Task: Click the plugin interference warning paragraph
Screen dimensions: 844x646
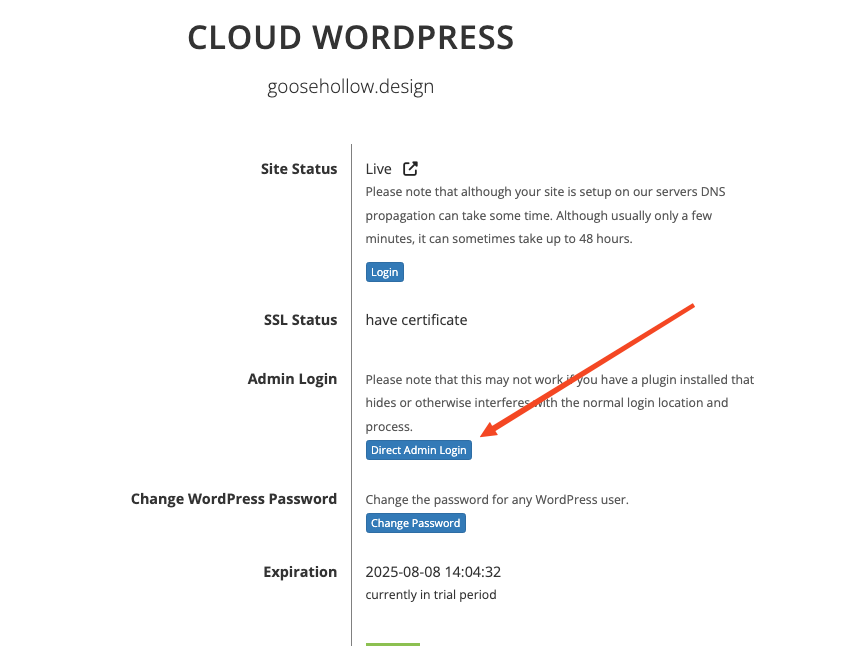Action: (x=560, y=403)
